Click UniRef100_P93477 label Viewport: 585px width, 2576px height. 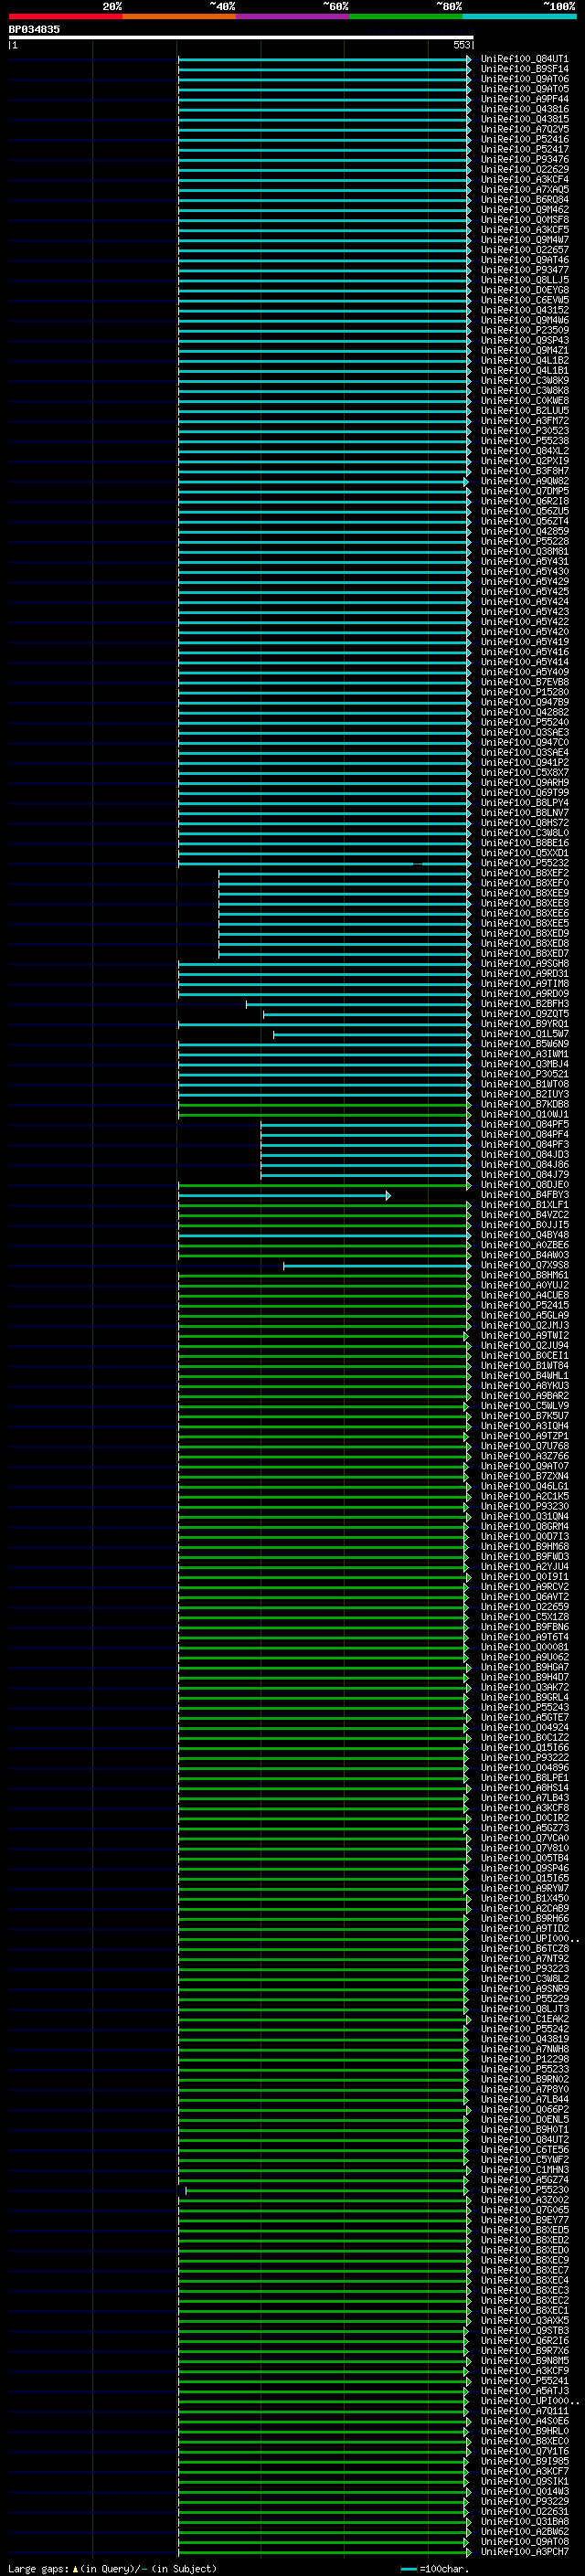[x=524, y=270]
